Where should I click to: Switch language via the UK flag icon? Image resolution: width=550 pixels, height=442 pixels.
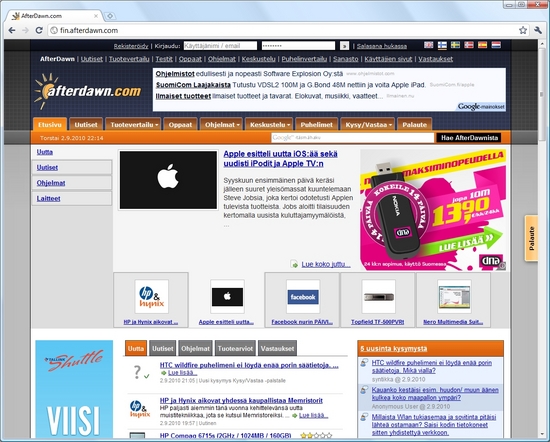pyautogui.click(x=429, y=45)
